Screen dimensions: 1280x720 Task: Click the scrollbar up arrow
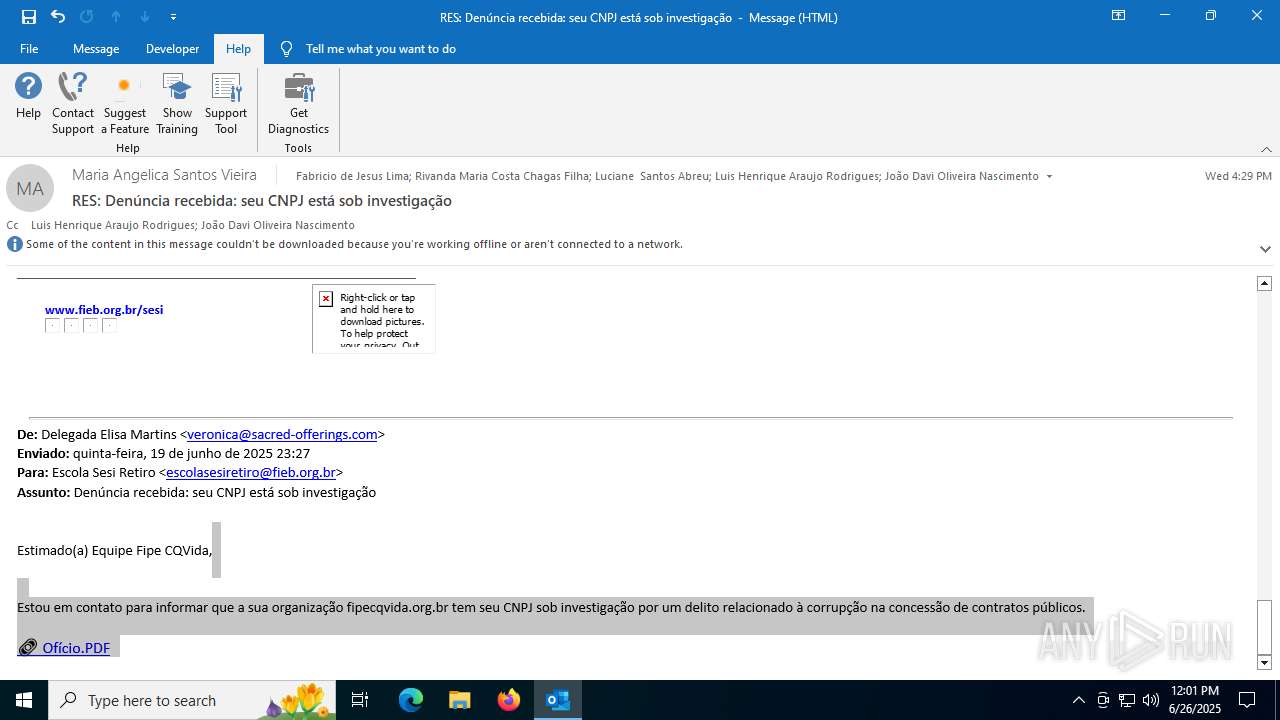click(x=1264, y=284)
